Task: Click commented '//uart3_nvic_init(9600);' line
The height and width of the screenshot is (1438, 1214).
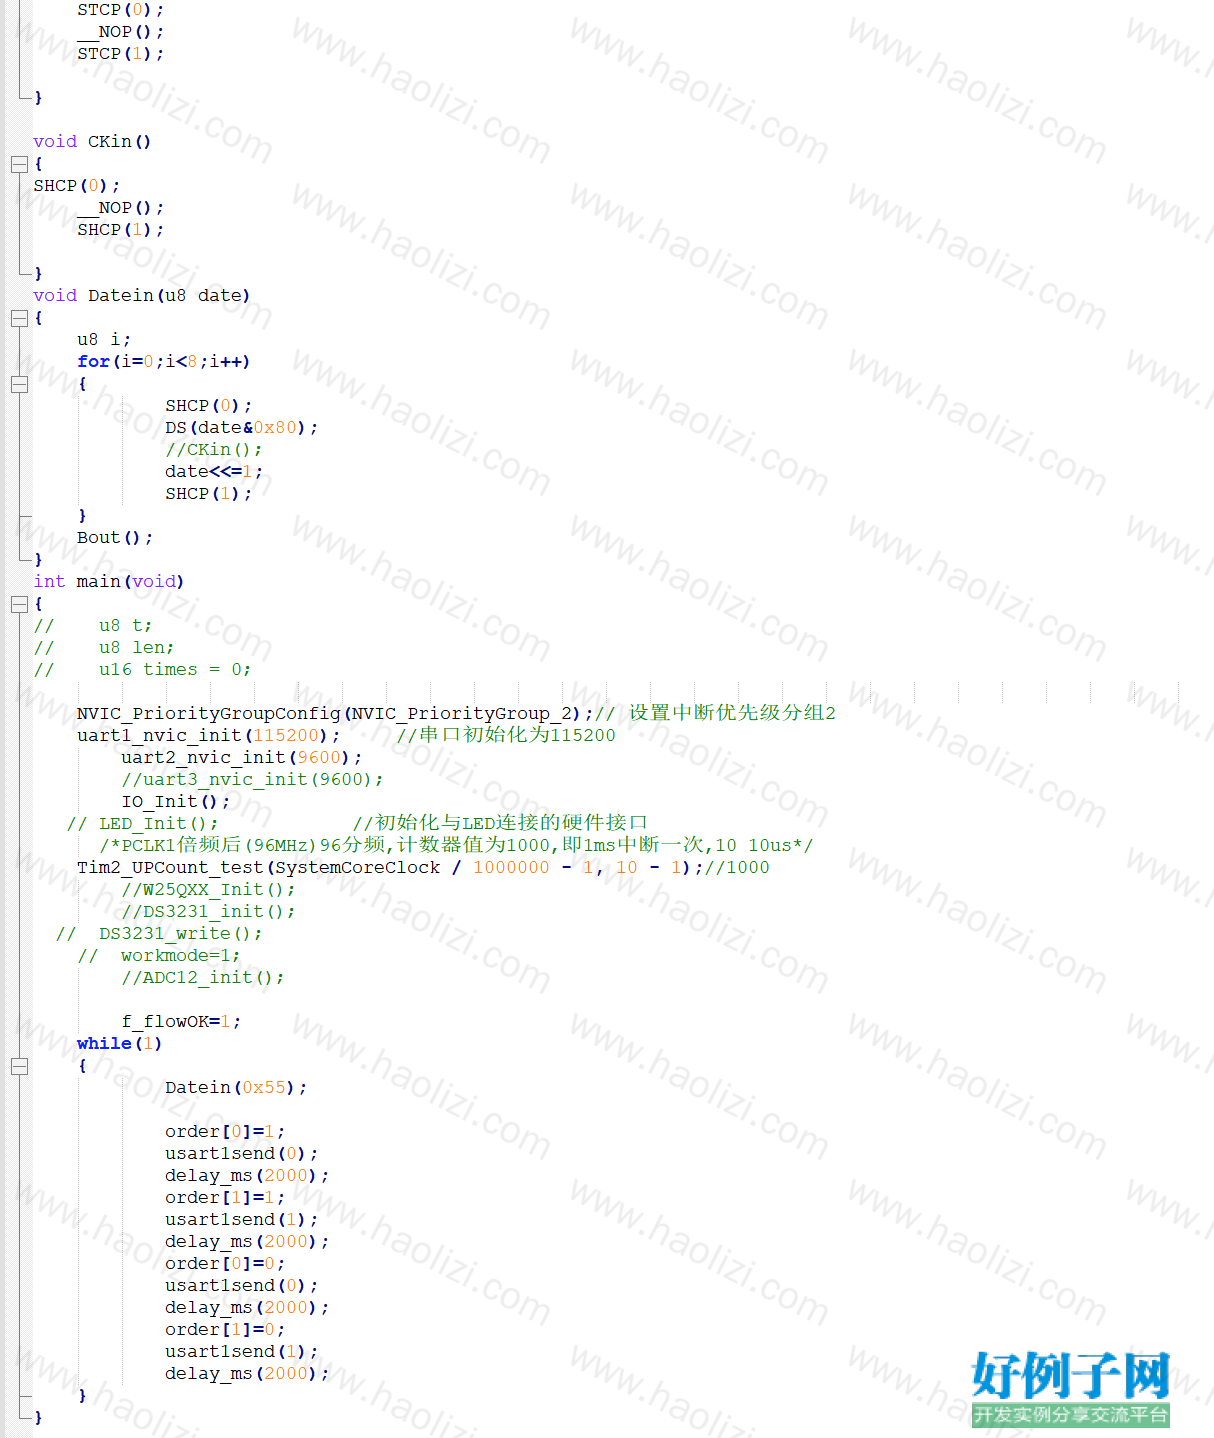Action: coord(252,780)
